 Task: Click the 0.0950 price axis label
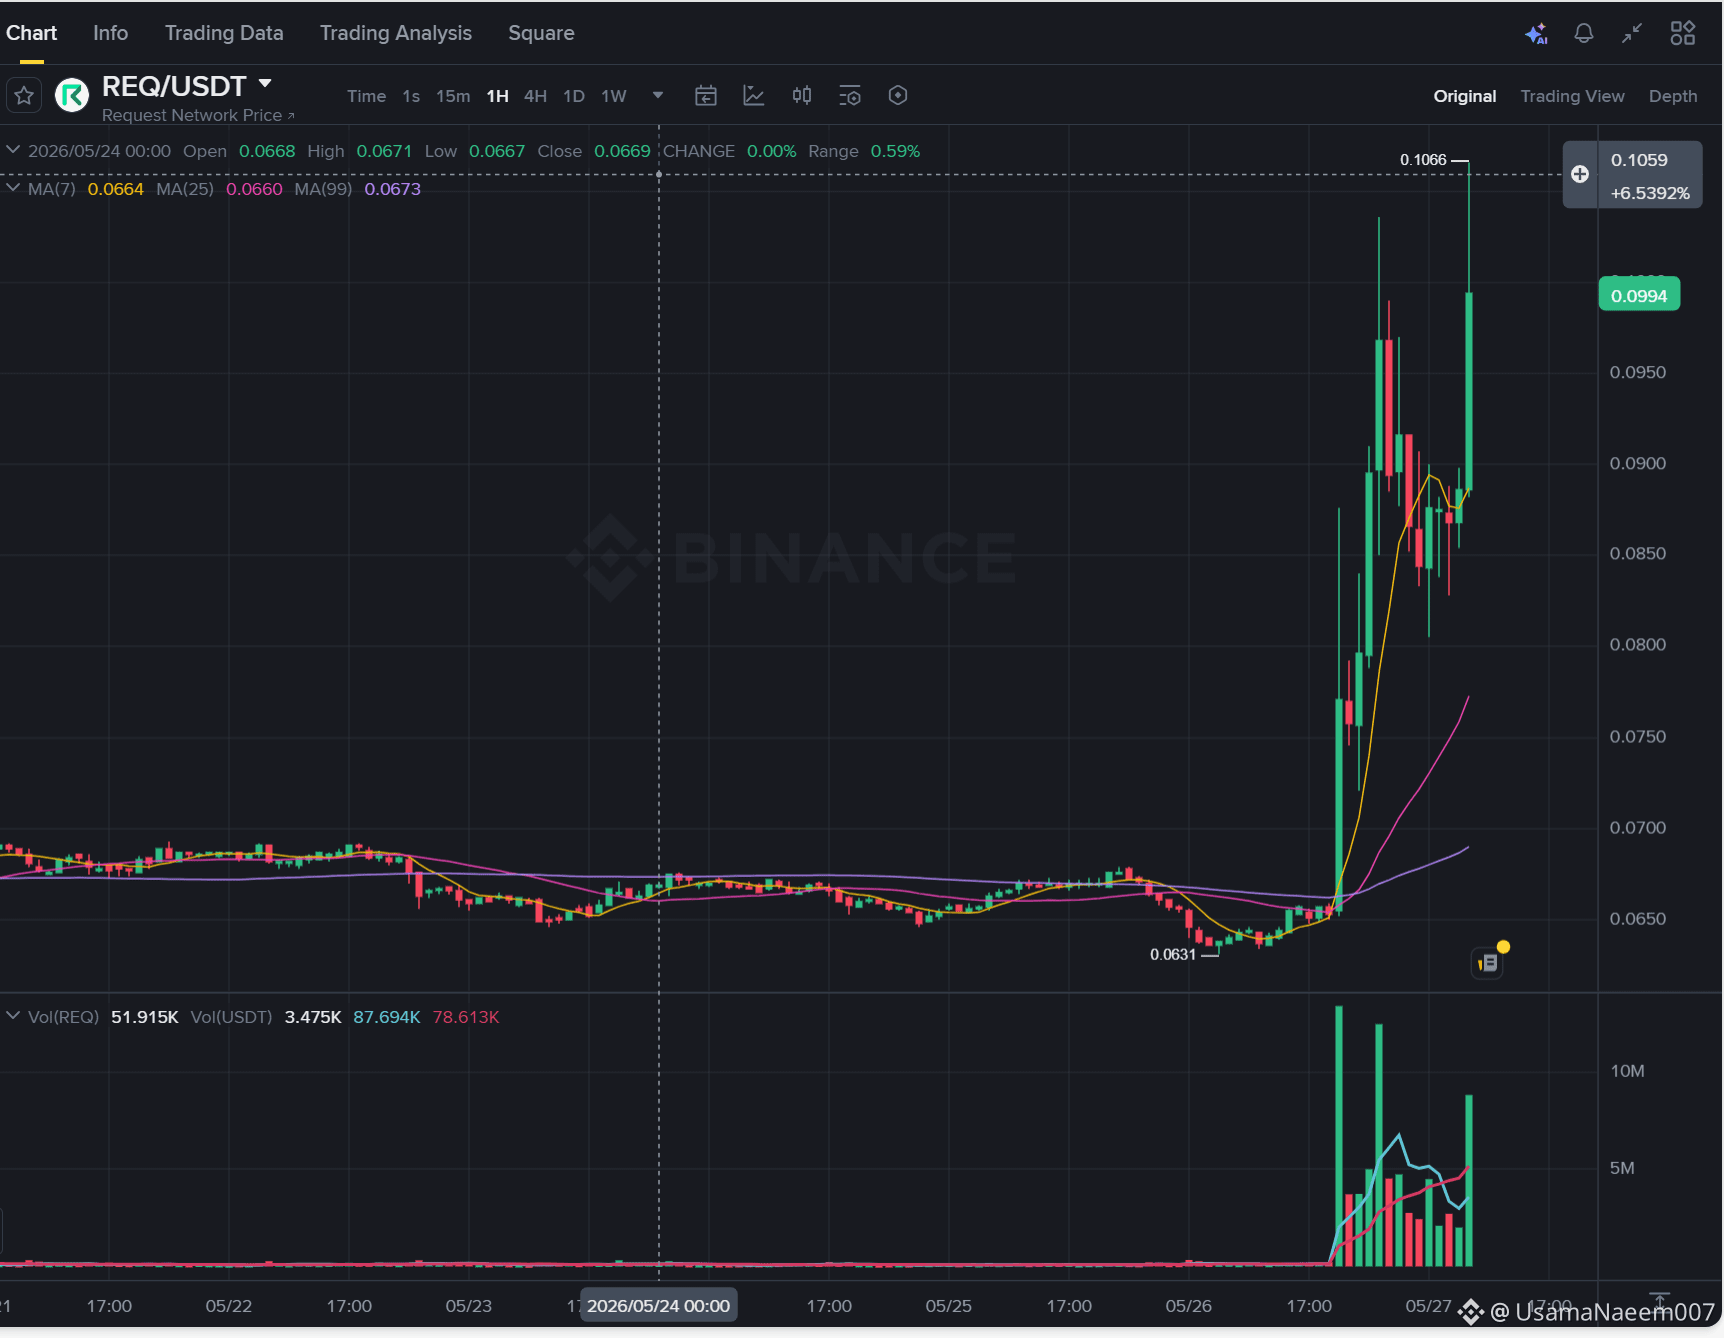point(1638,372)
